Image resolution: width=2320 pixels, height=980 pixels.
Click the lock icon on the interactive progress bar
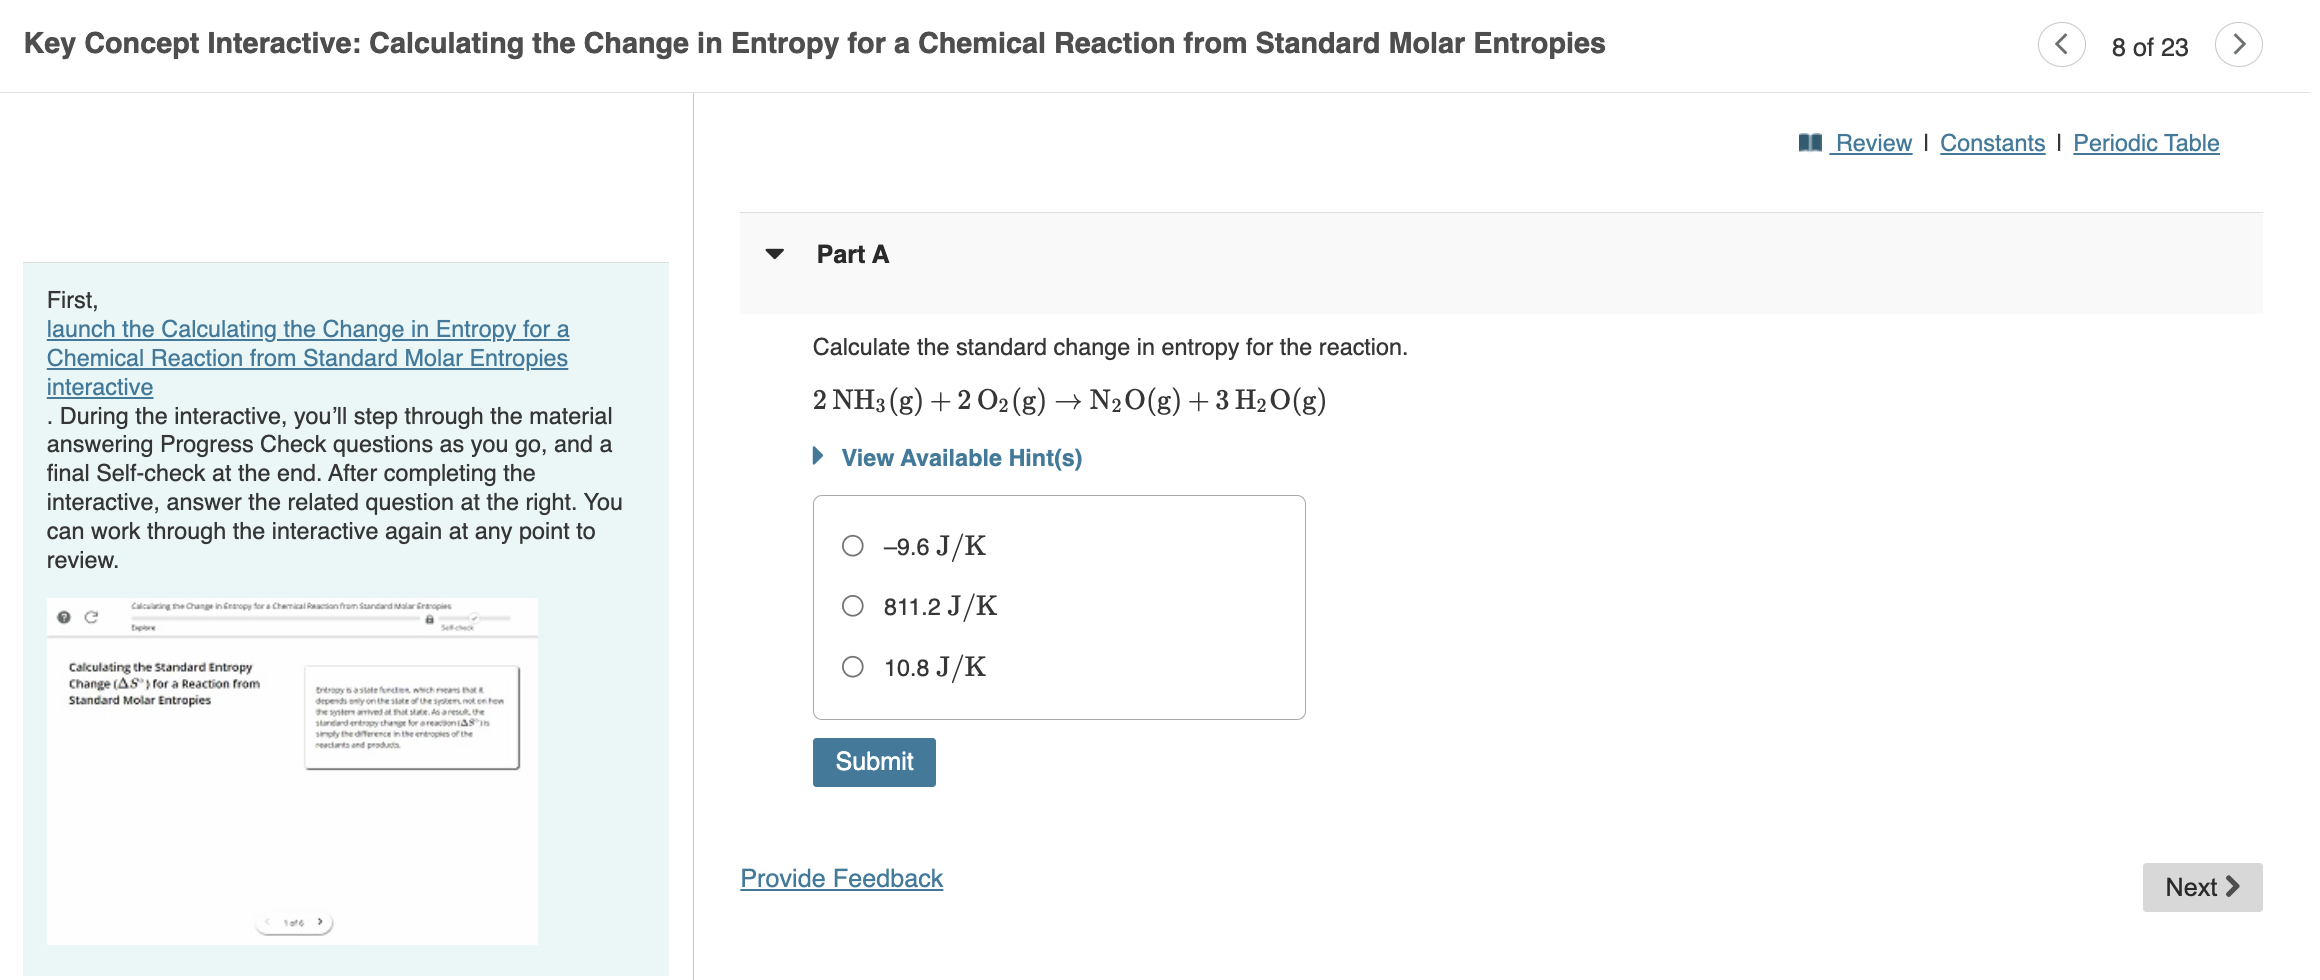click(430, 618)
